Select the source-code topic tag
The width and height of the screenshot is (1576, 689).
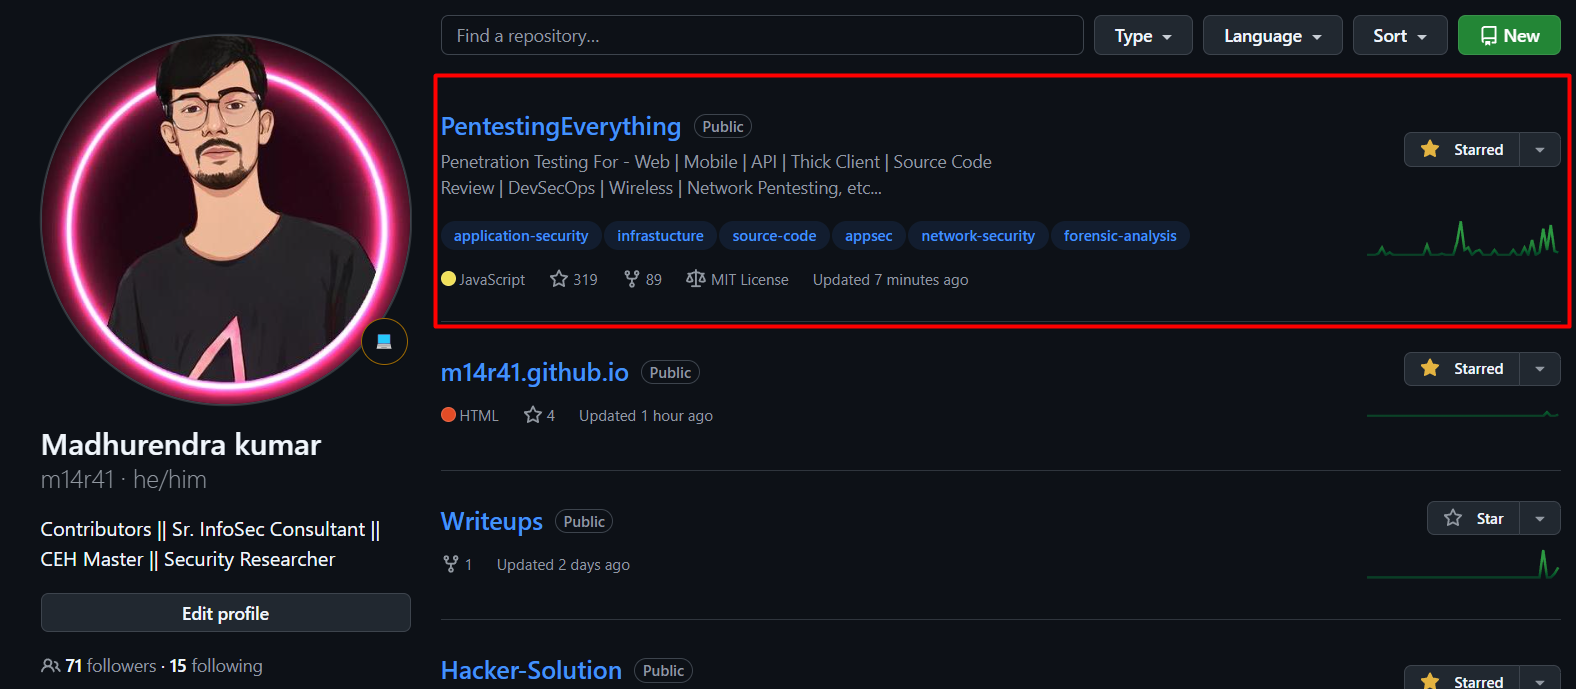[774, 236]
